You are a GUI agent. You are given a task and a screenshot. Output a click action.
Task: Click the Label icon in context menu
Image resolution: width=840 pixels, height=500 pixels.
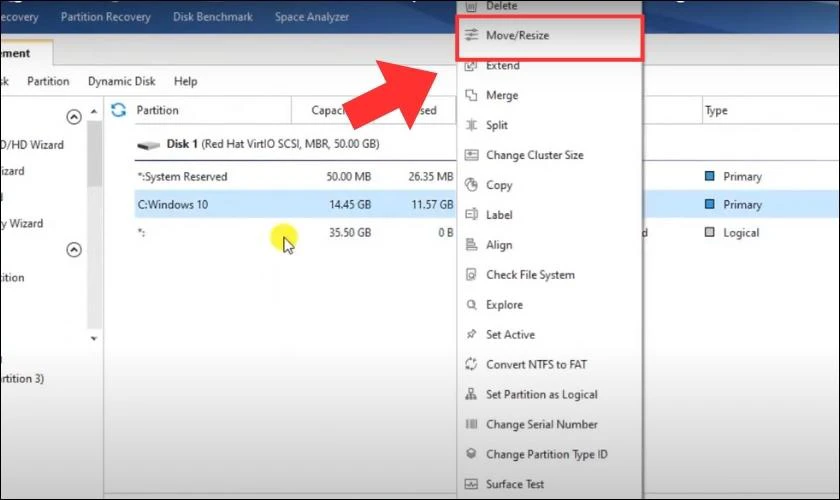471,215
